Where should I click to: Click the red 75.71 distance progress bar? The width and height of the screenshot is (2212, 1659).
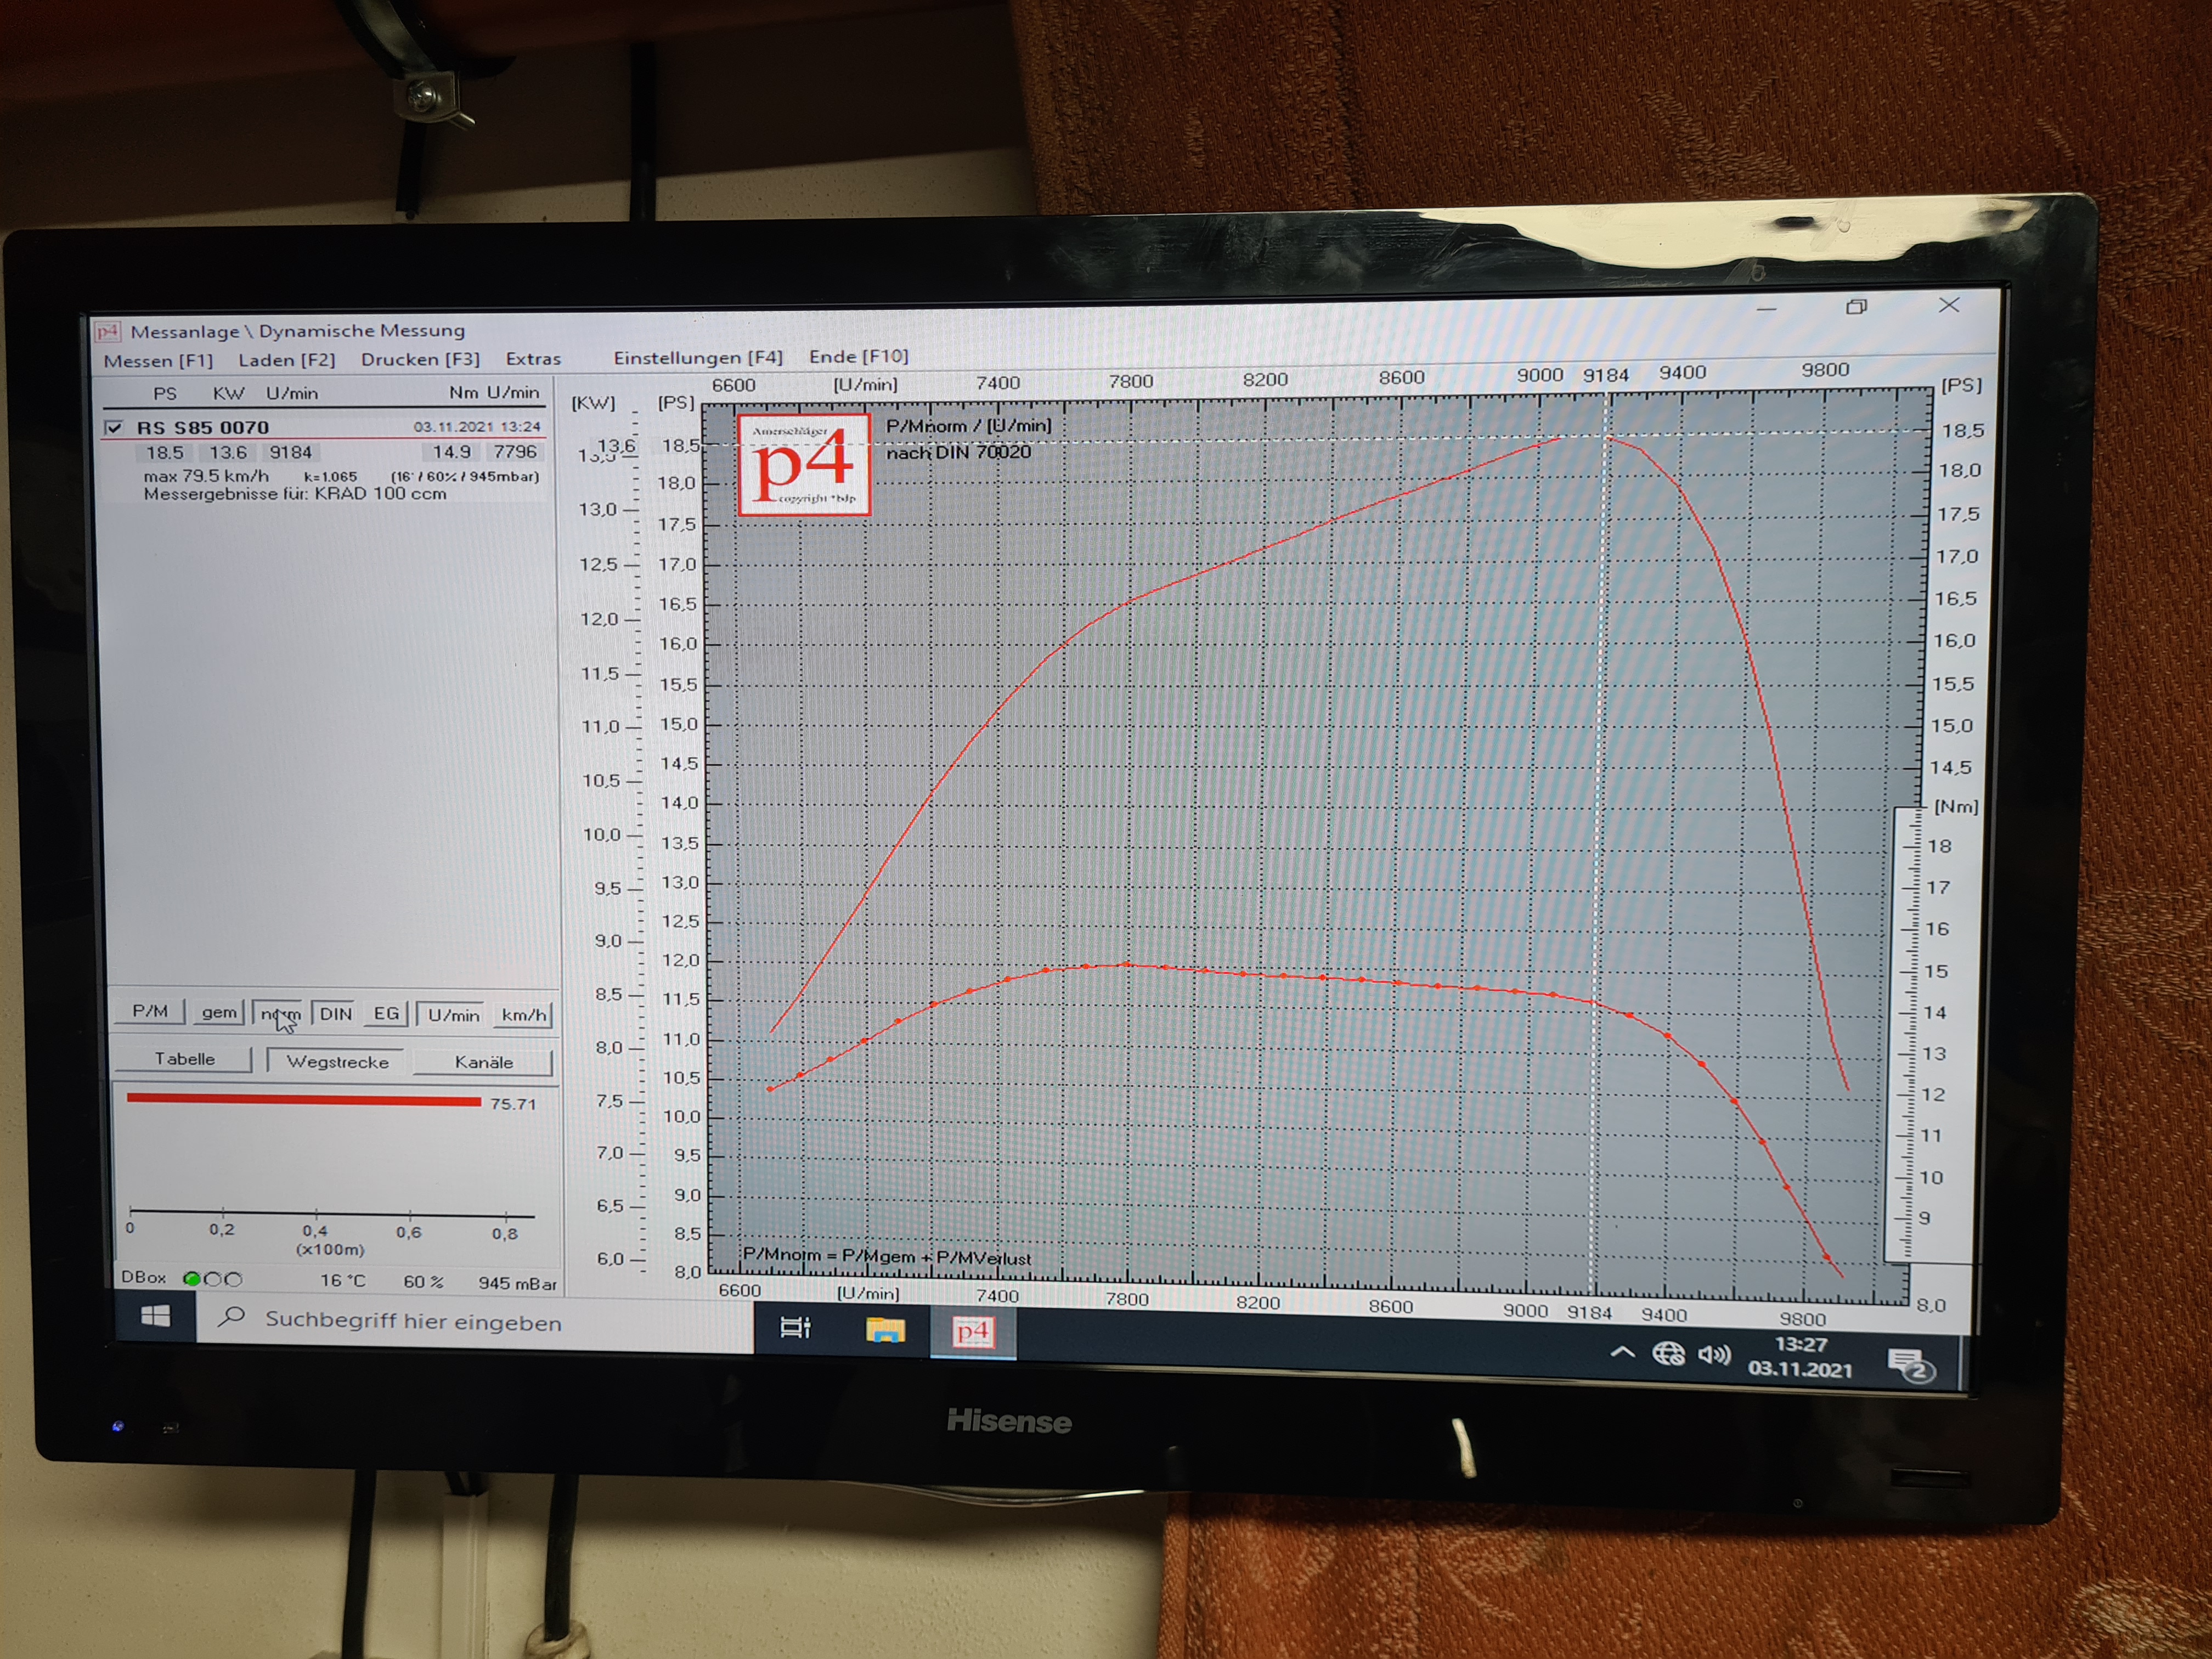303,1100
